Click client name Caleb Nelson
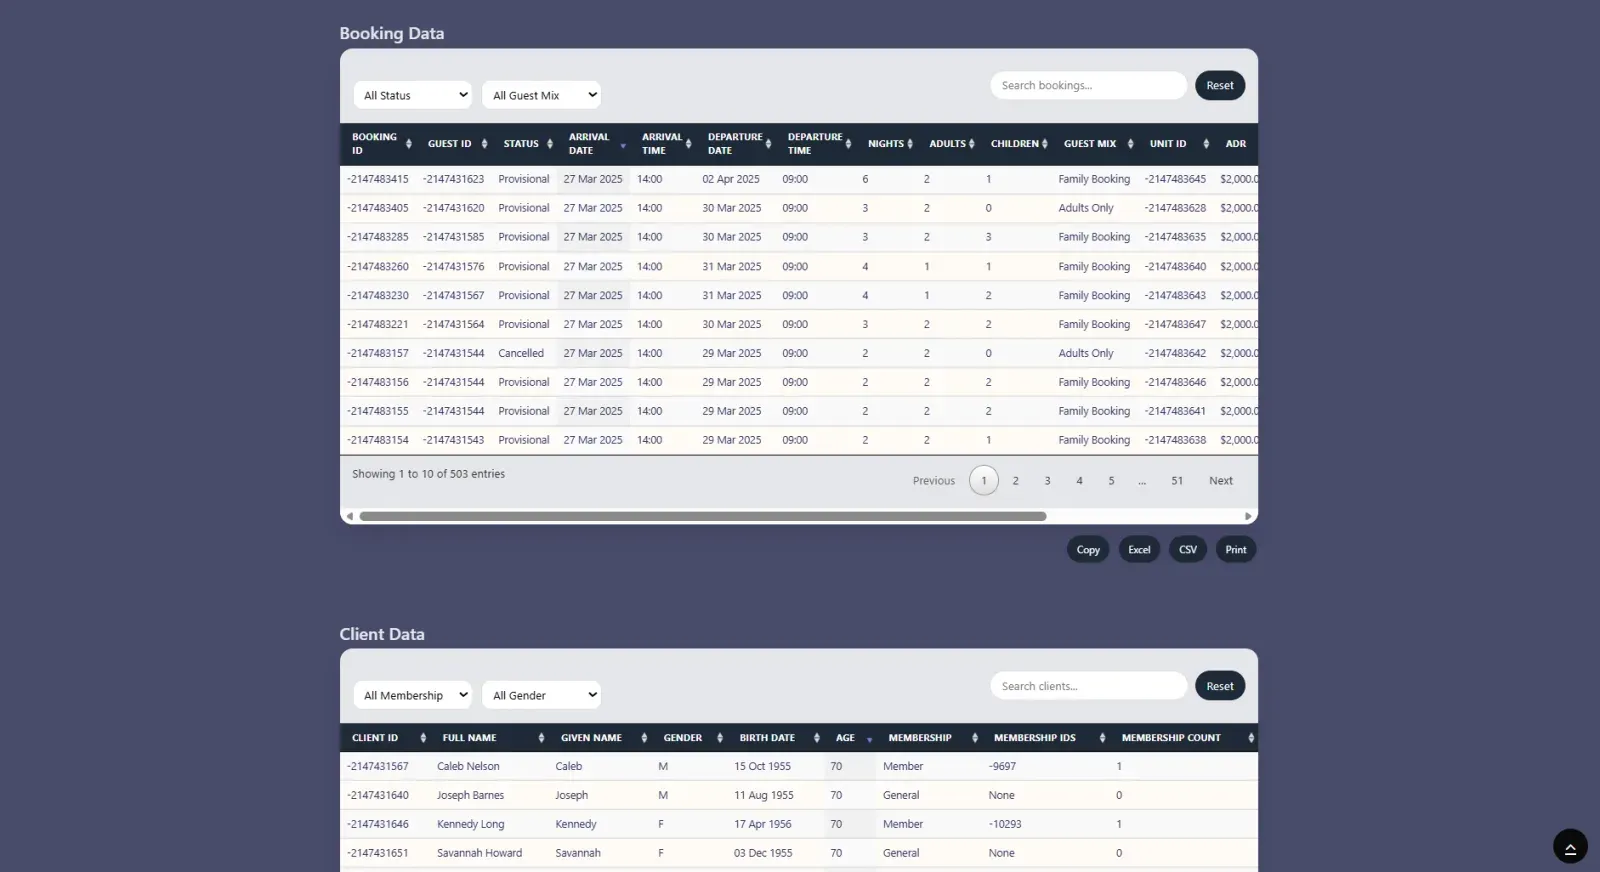The width and height of the screenshot is (1600, 872). (x=468, y=767)
